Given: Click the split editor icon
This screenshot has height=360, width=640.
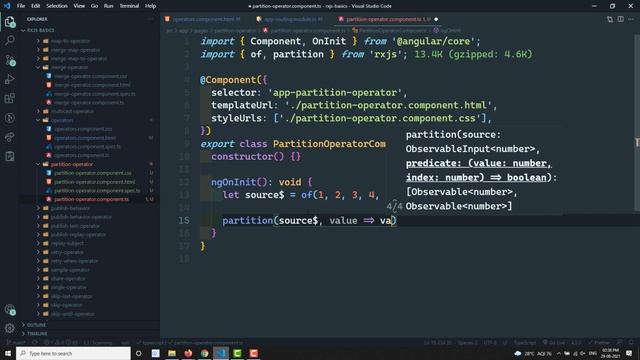Looking at the screenshot, I should tap(620, 19).
